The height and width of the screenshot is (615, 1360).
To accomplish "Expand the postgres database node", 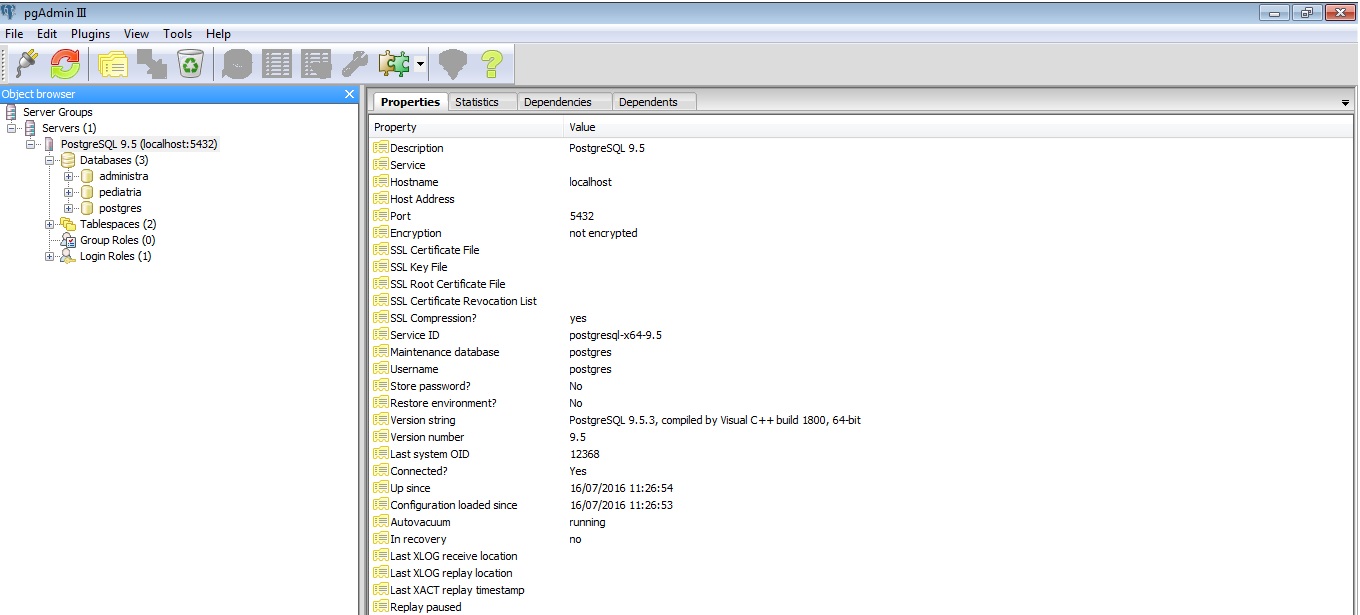I will (x=69, y=208).
